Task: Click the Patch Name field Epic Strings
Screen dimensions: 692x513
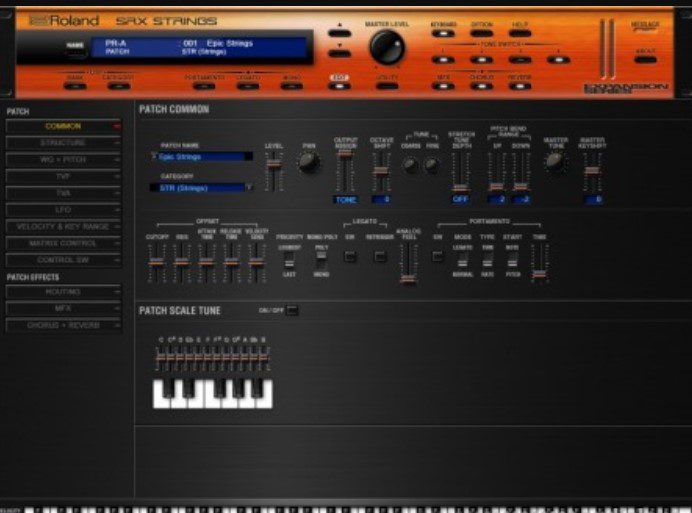Action: click(x=202, y=157)
